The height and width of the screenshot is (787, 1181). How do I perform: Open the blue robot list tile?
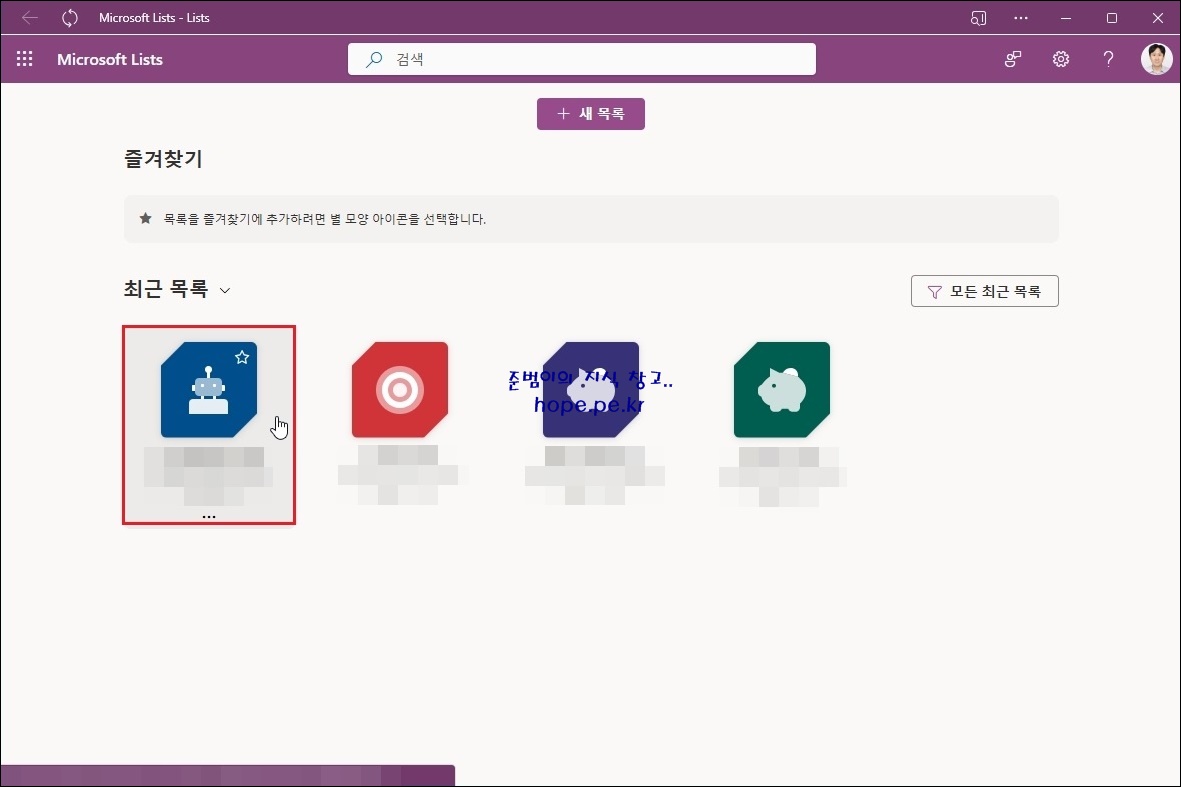point(209,389)
